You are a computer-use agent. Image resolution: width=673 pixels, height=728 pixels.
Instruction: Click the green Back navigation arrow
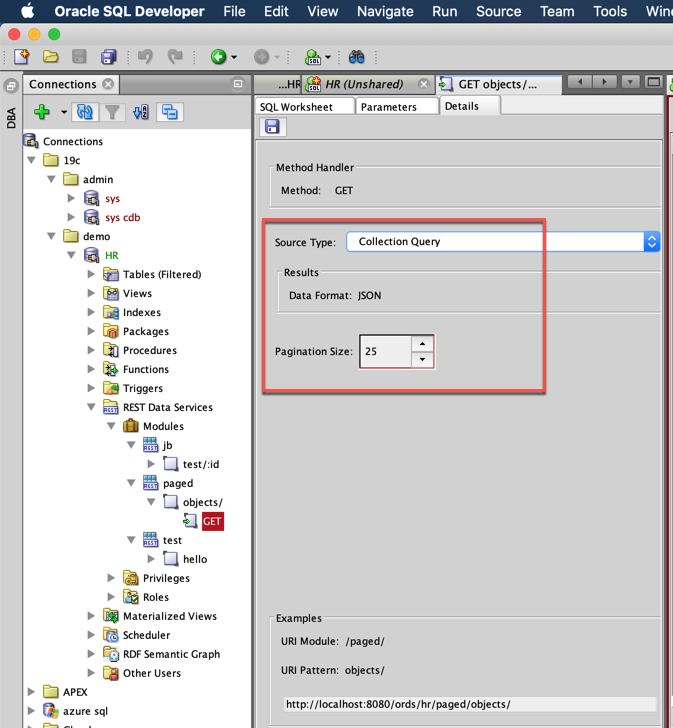tap(218, 57)
